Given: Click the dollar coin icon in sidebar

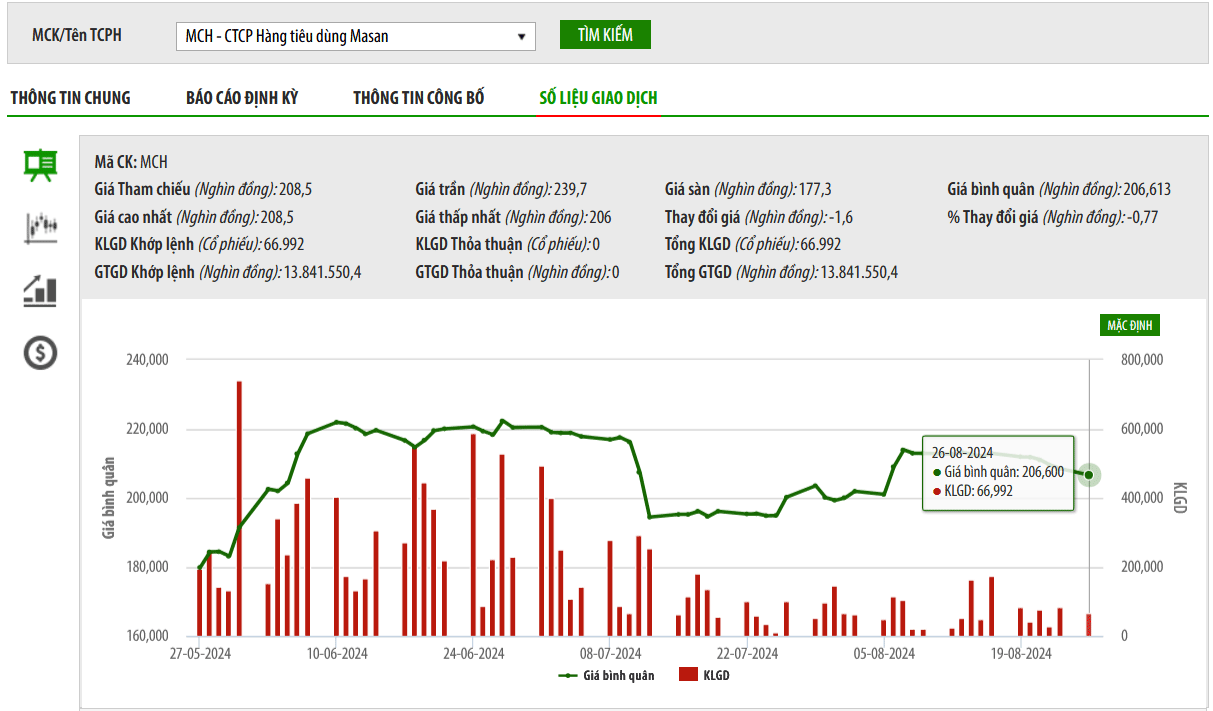Looking at the screenshot, I should click(x=41, y=352).
